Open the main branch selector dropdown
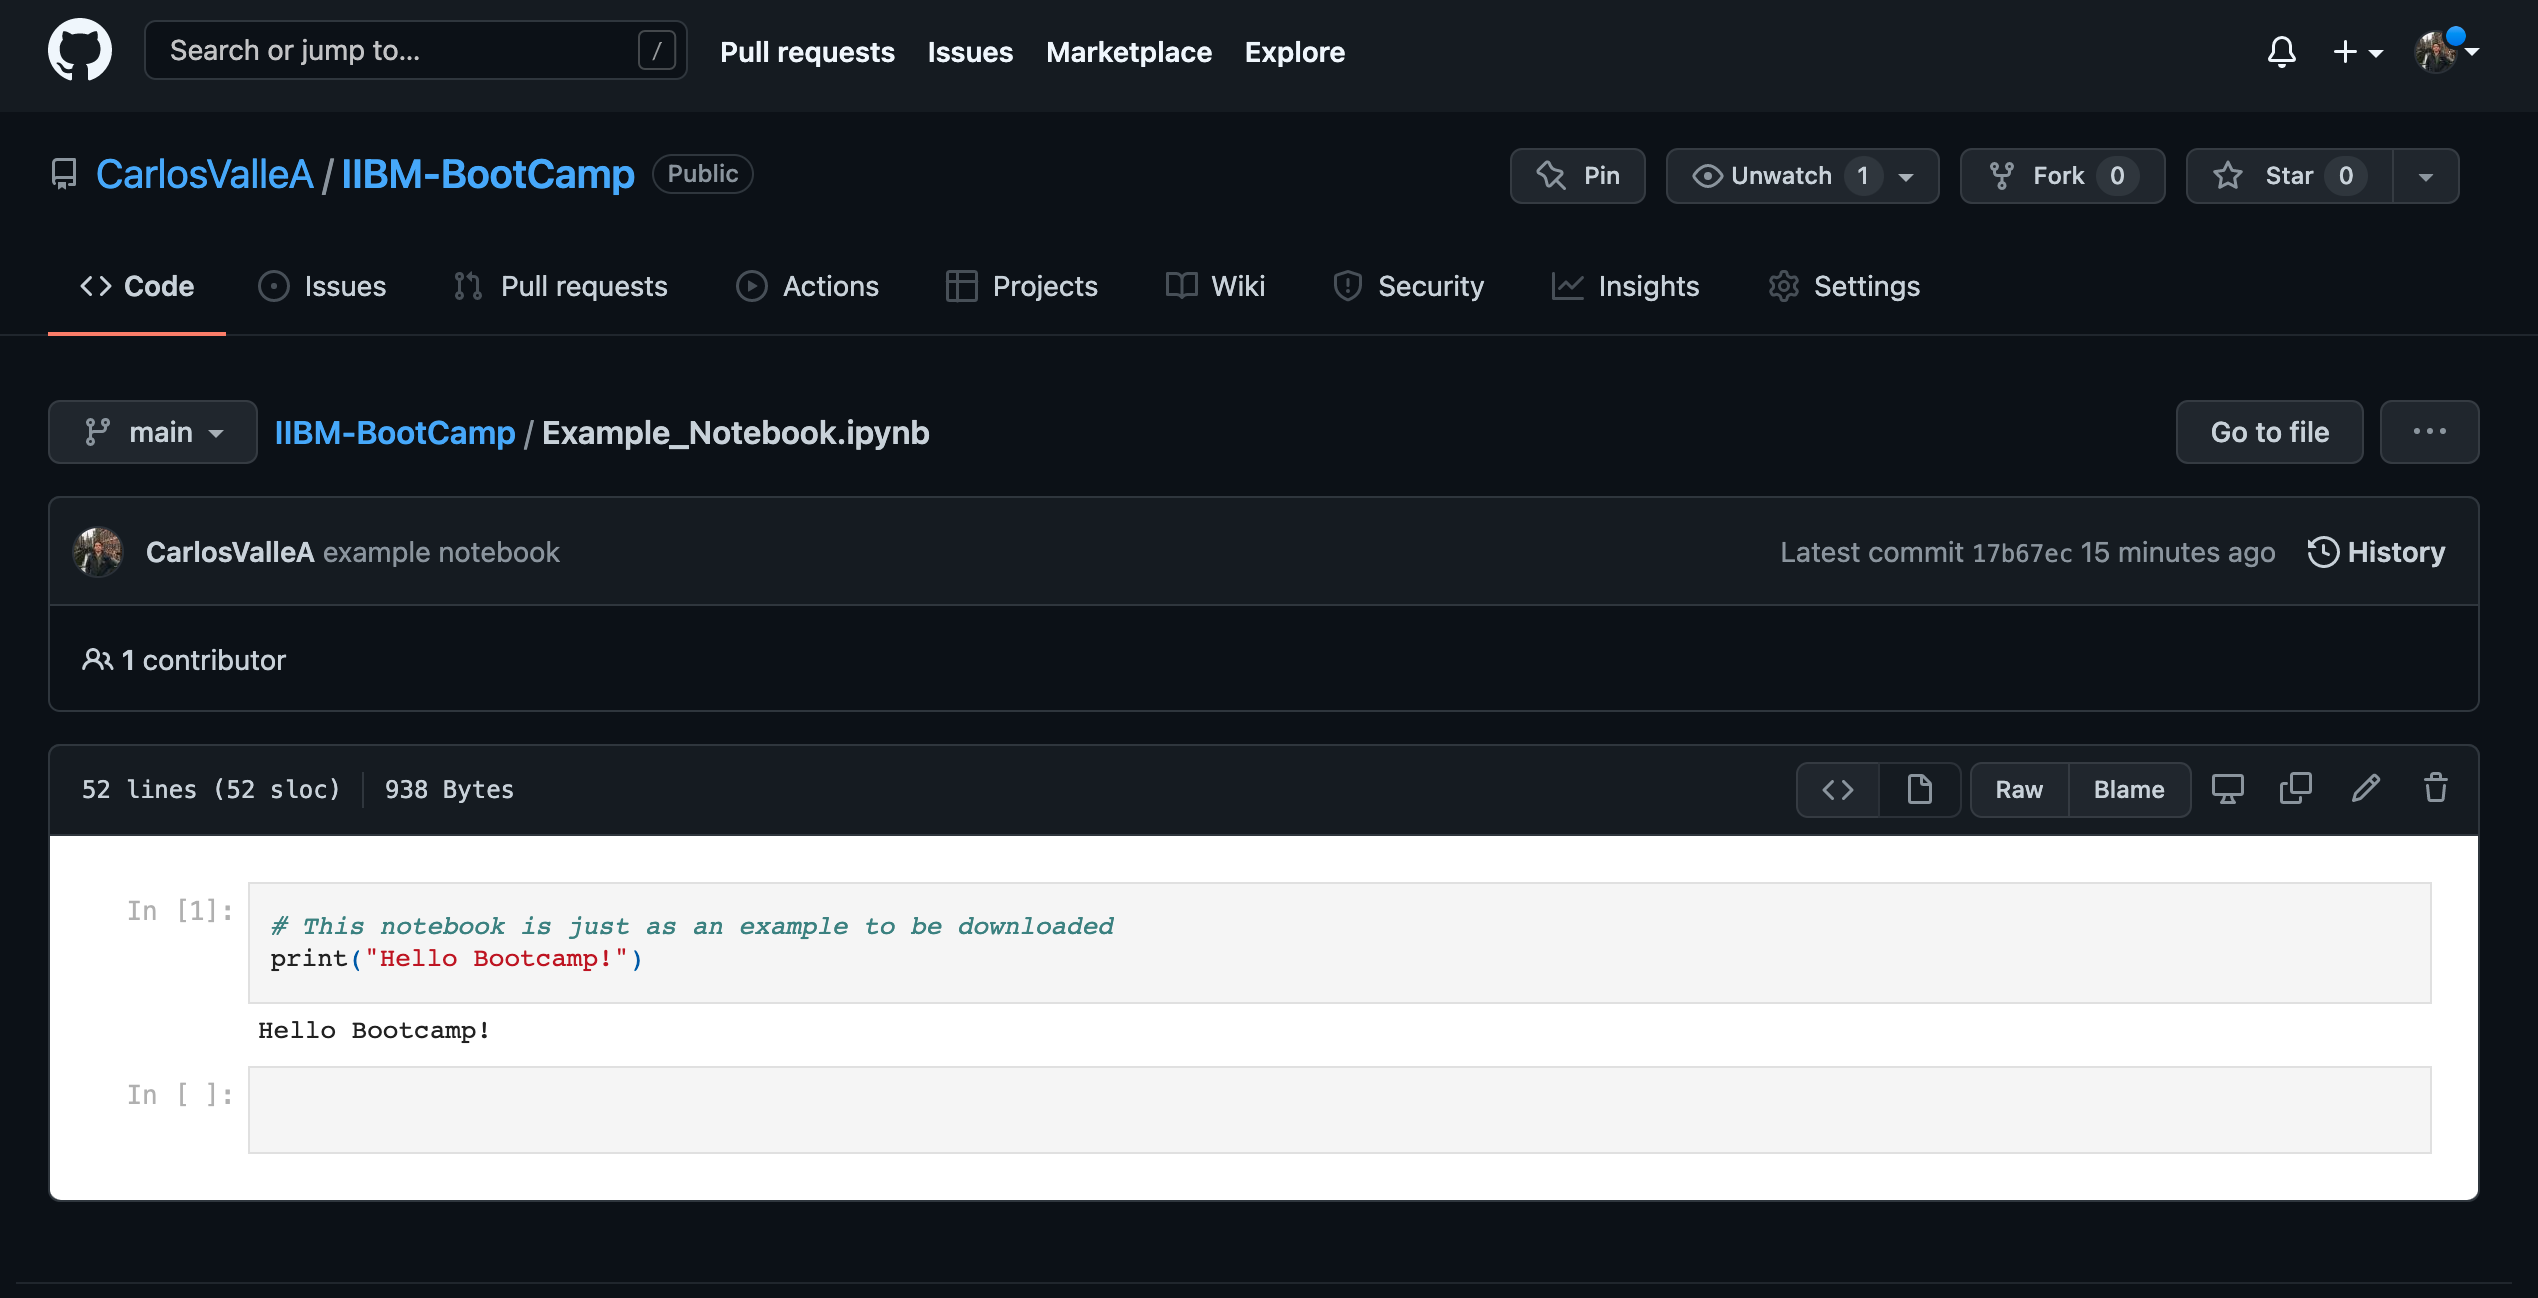Viewport: 2538px width, 1298px height. tap(153, 432)
